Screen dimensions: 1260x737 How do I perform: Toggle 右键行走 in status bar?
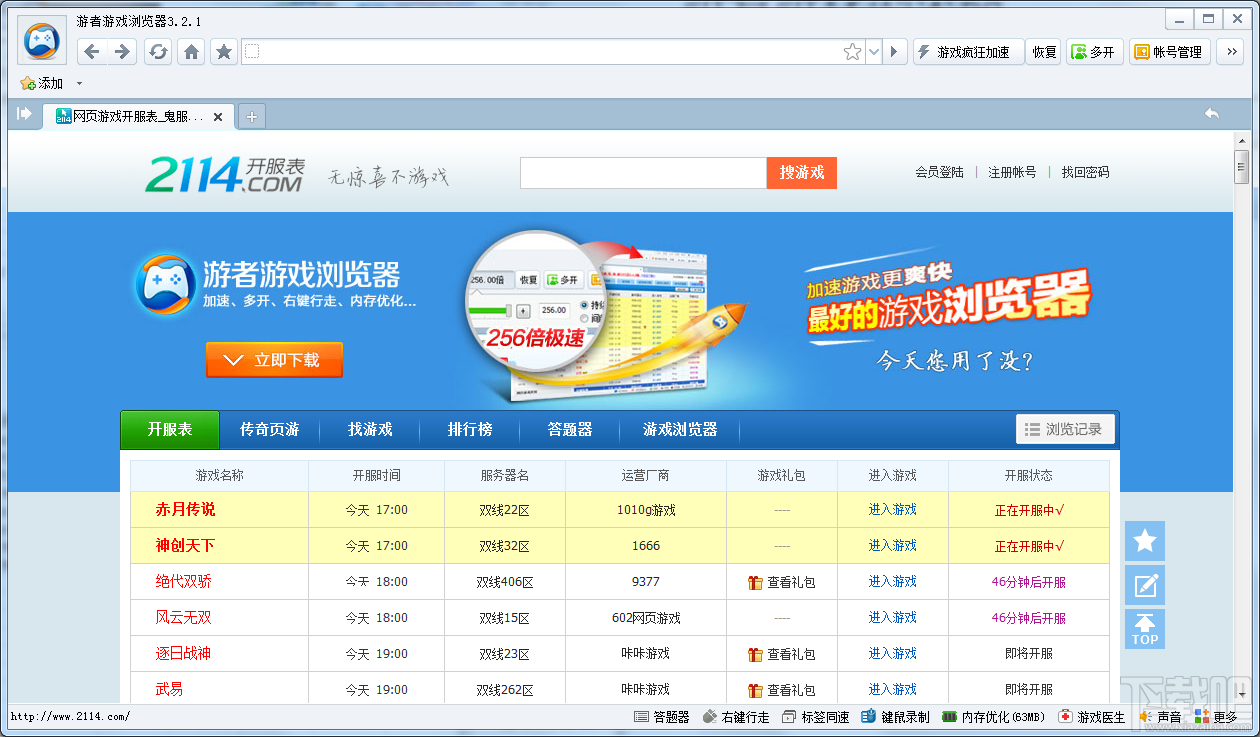click(x=736, y=717)
